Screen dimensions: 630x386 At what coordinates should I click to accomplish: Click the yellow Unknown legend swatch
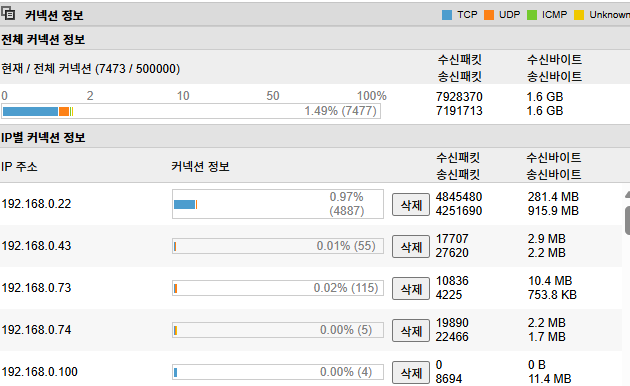(x=579, y=15)
